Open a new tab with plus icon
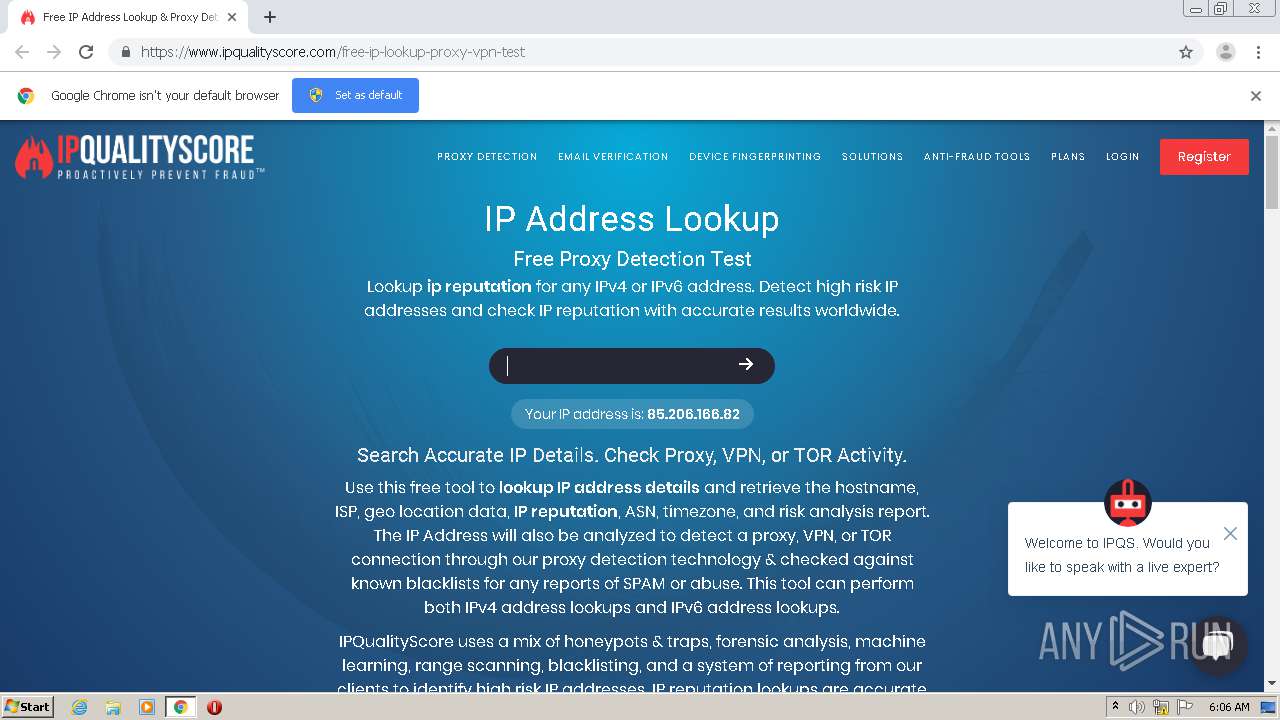The height and width of the screenshot is (720, 1280). (x=270, y=17)
